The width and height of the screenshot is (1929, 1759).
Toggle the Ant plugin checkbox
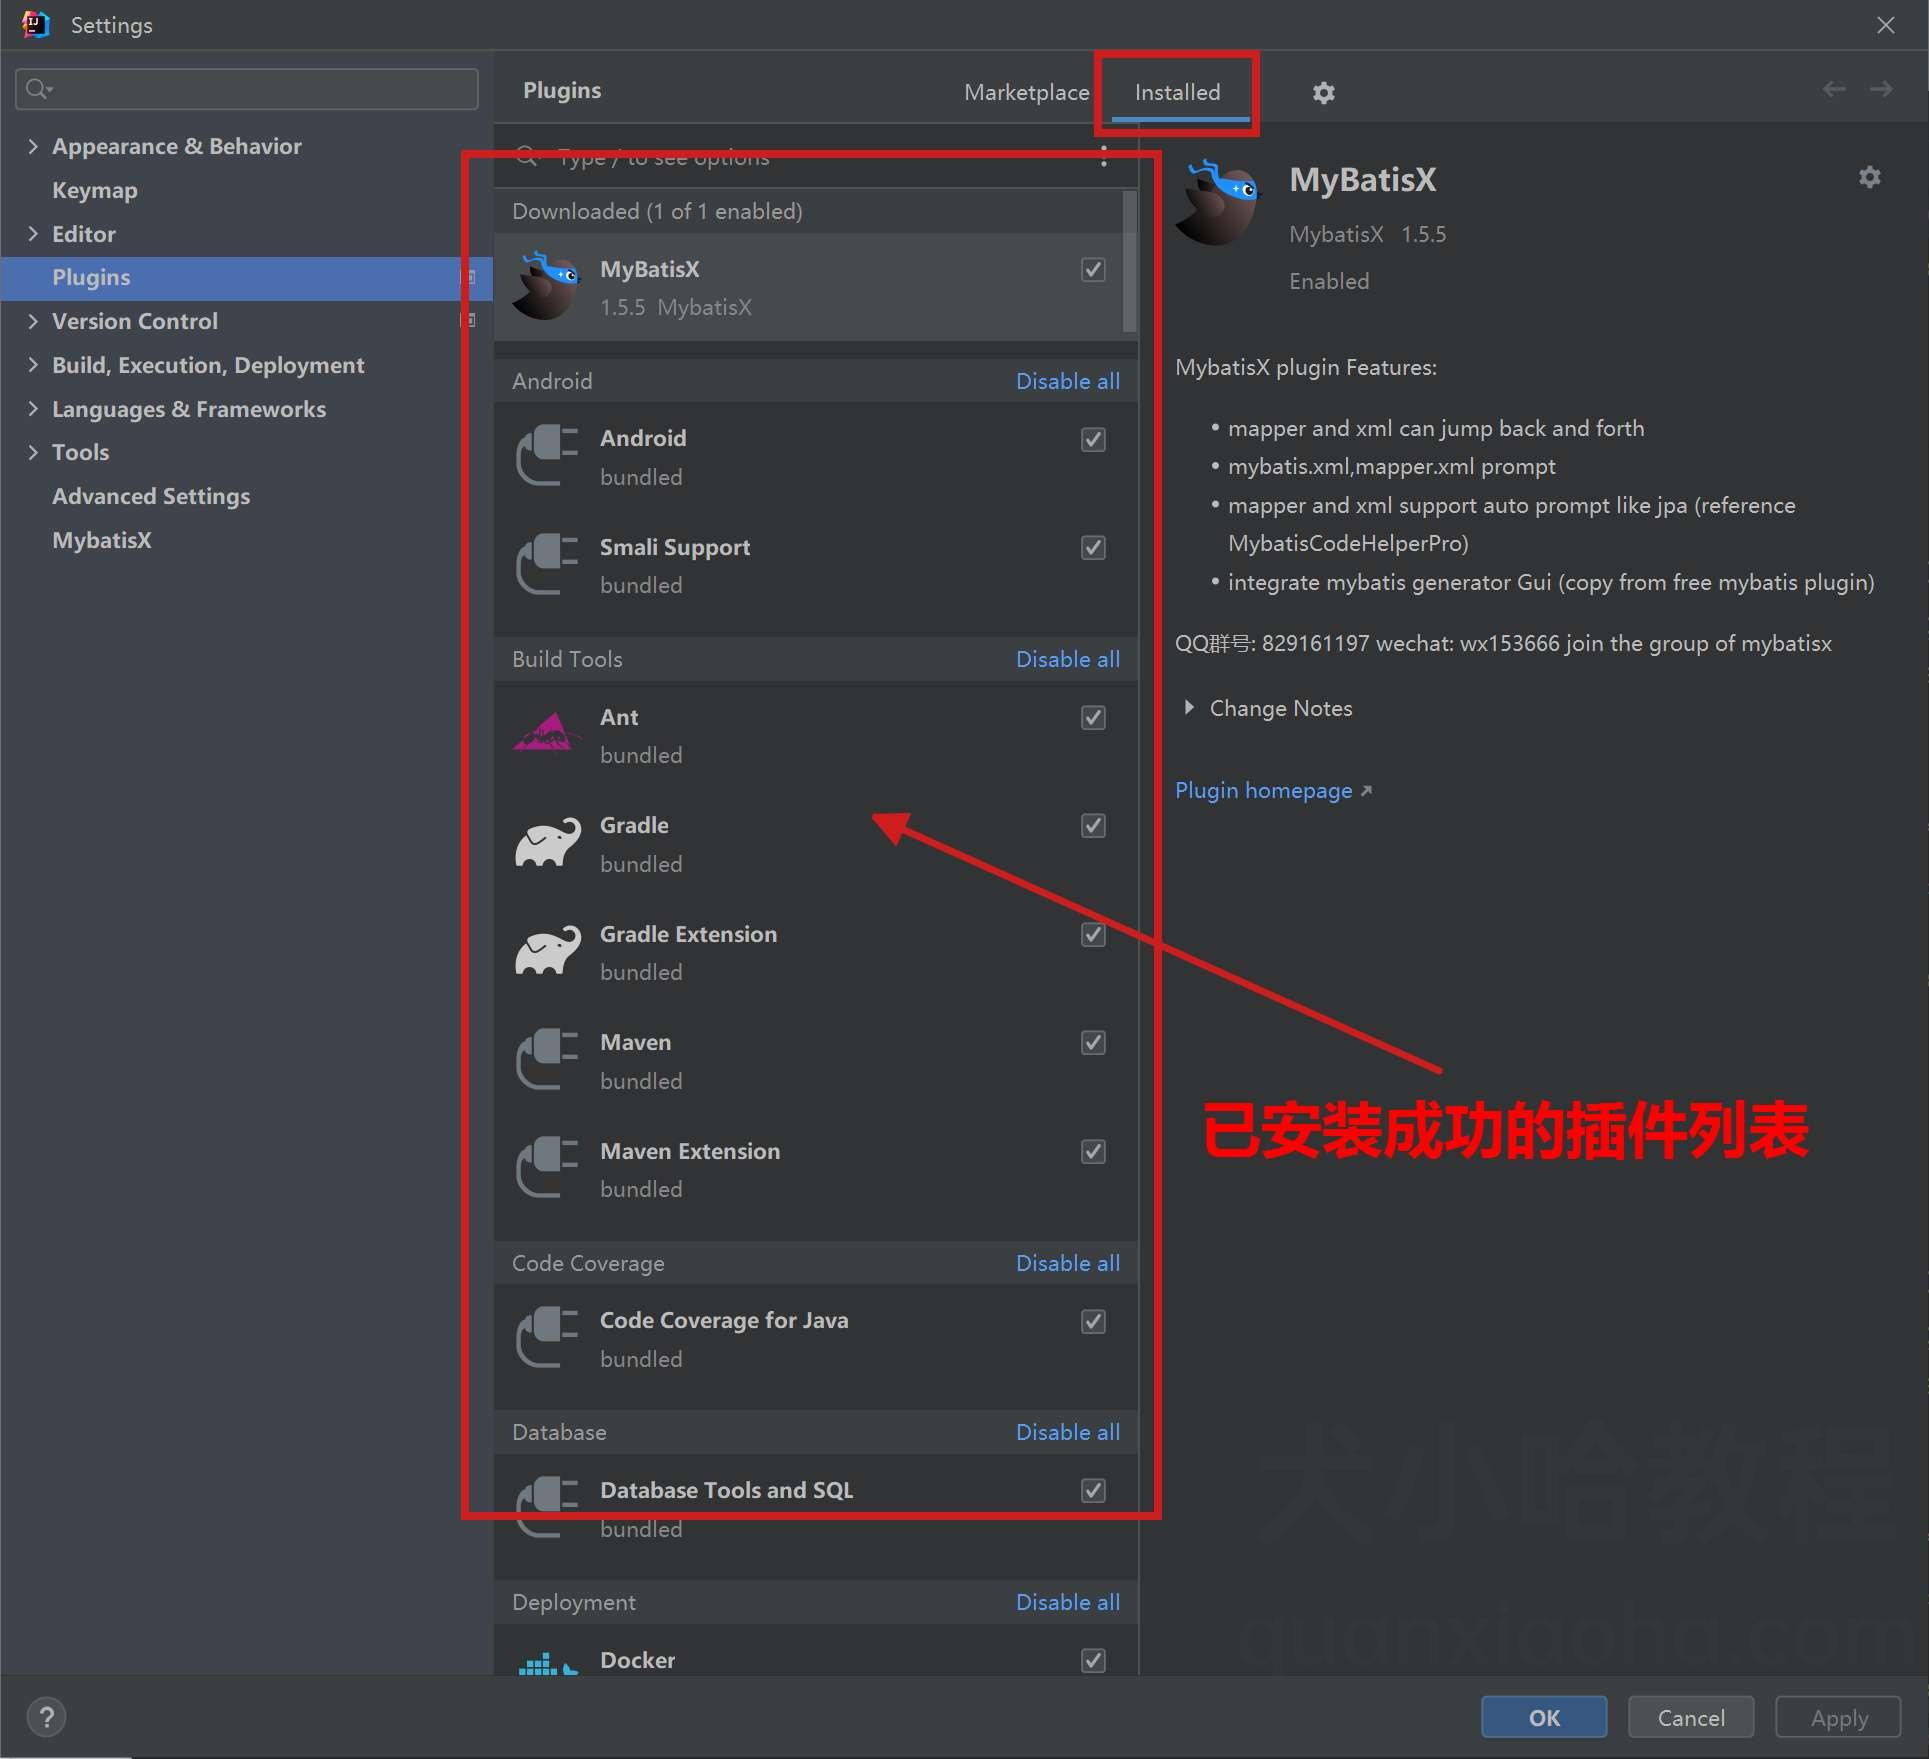click(x=1093, y=718)
